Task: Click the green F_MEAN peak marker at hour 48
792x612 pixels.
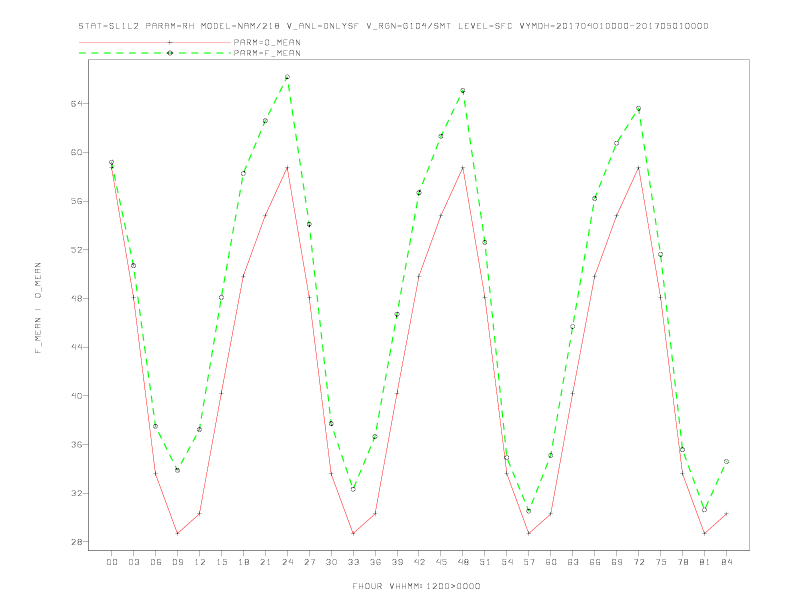Action: pos(463,91)
